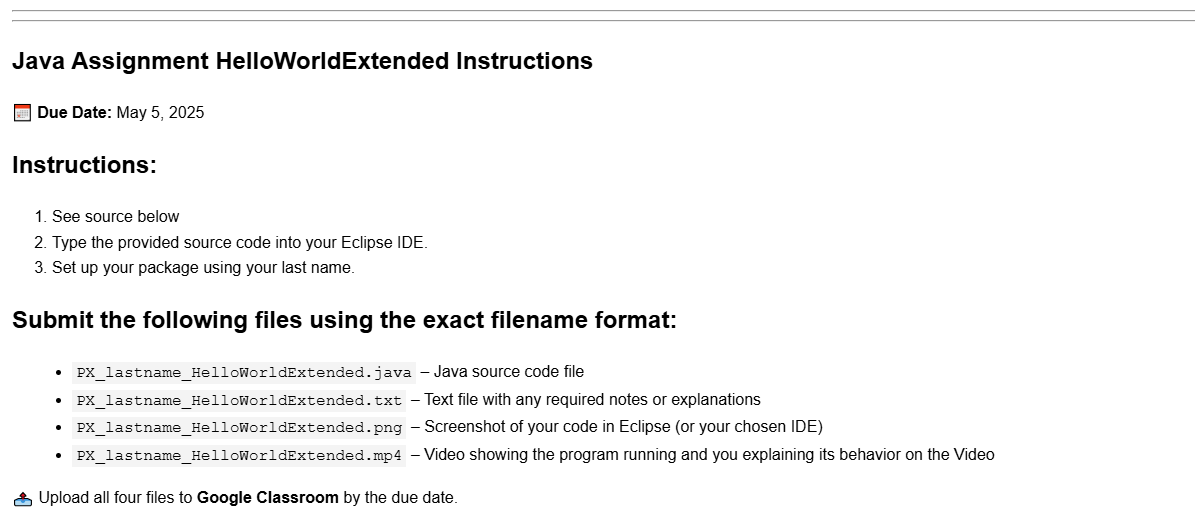The image size is (1195, 522).
Task: Click the calendar icon beside Due Date
Action: 22,113
